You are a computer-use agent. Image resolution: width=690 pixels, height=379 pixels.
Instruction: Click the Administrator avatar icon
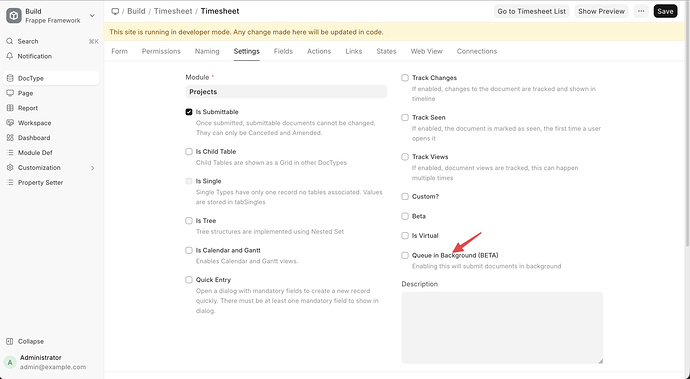click(10, 362)
